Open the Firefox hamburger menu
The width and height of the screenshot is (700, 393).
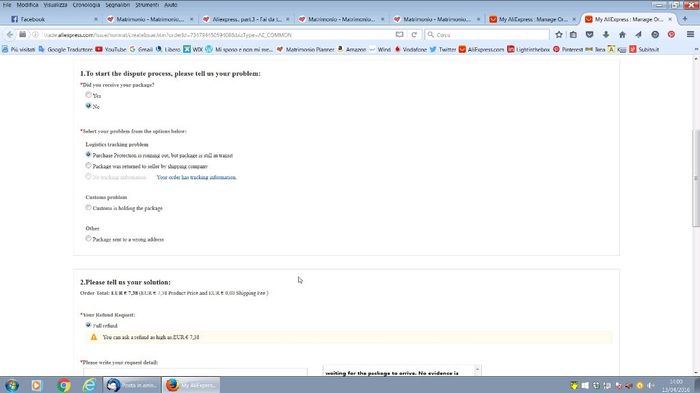coord(690,34)
